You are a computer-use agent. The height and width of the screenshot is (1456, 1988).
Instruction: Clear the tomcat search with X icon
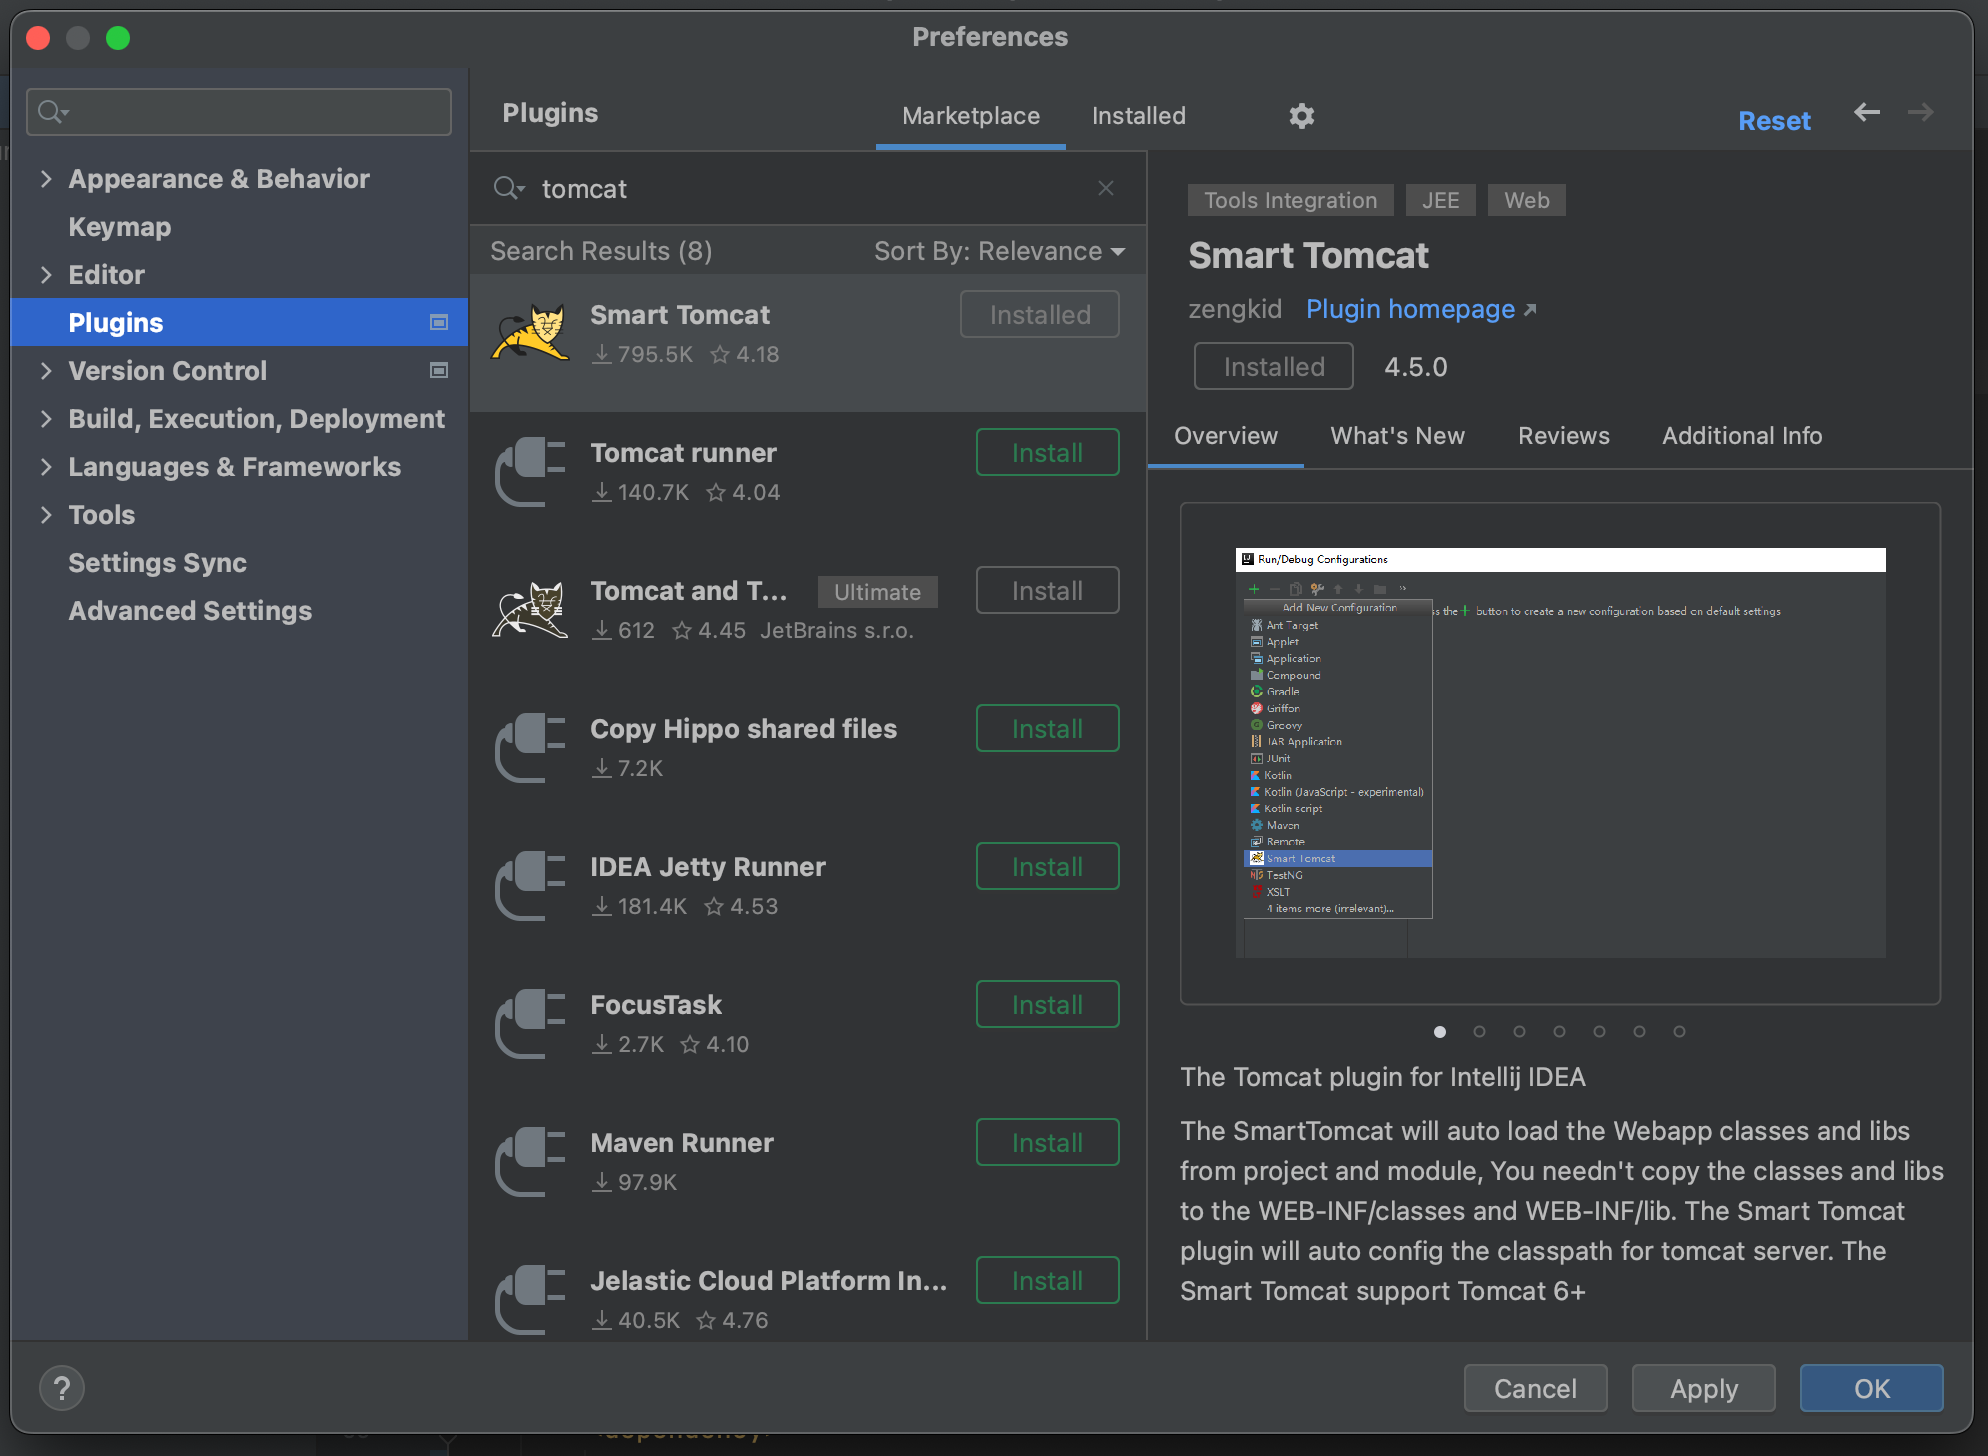tap(1106, 188)
